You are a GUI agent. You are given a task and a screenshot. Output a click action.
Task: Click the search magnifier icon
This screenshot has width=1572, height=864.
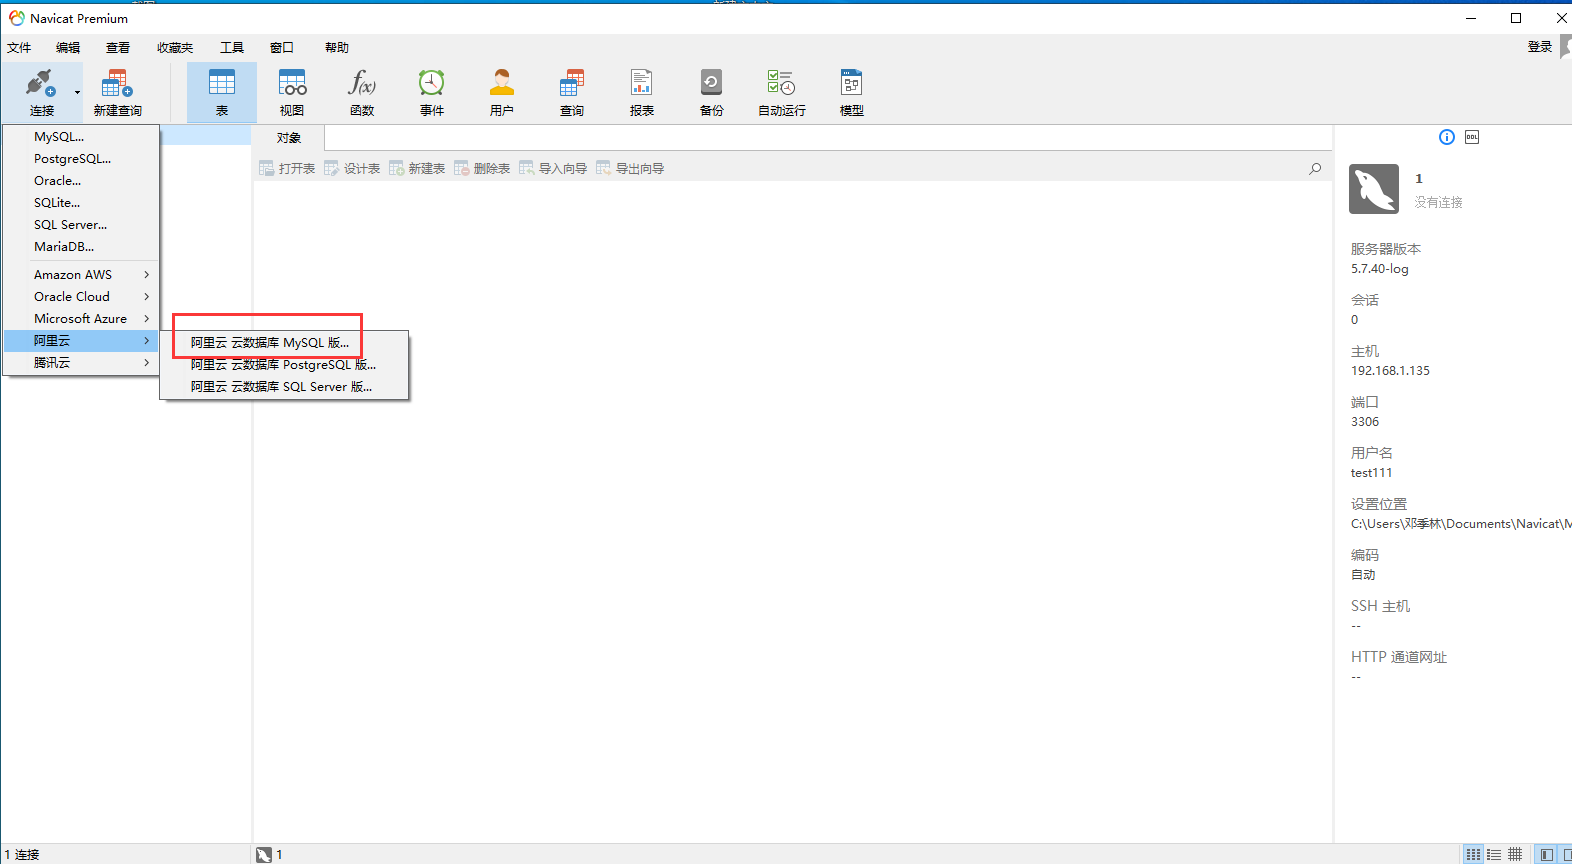tap(1315, 169)
